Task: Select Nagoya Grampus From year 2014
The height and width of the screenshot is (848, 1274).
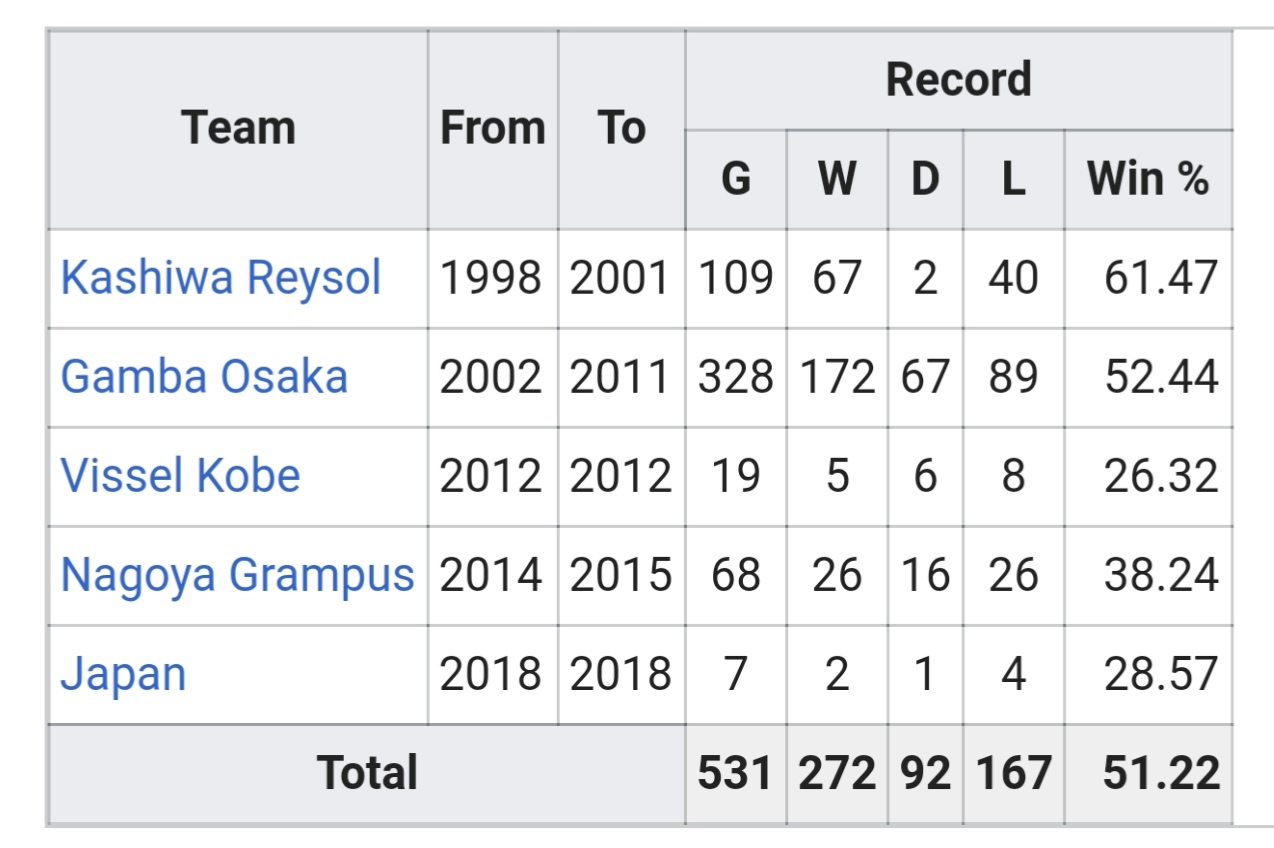Action: pos(491,575)
